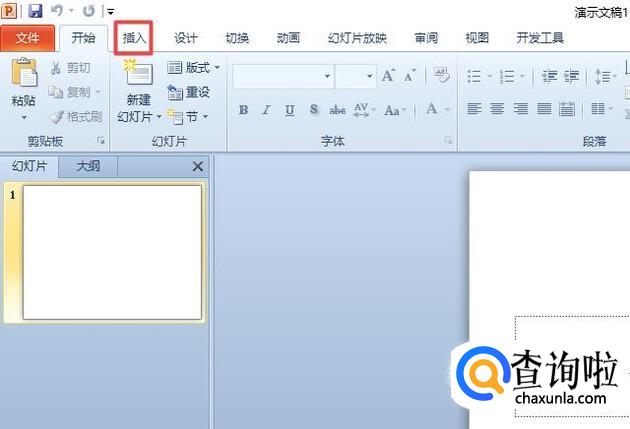Expand the font color dropdown arrow

point(447,109)
